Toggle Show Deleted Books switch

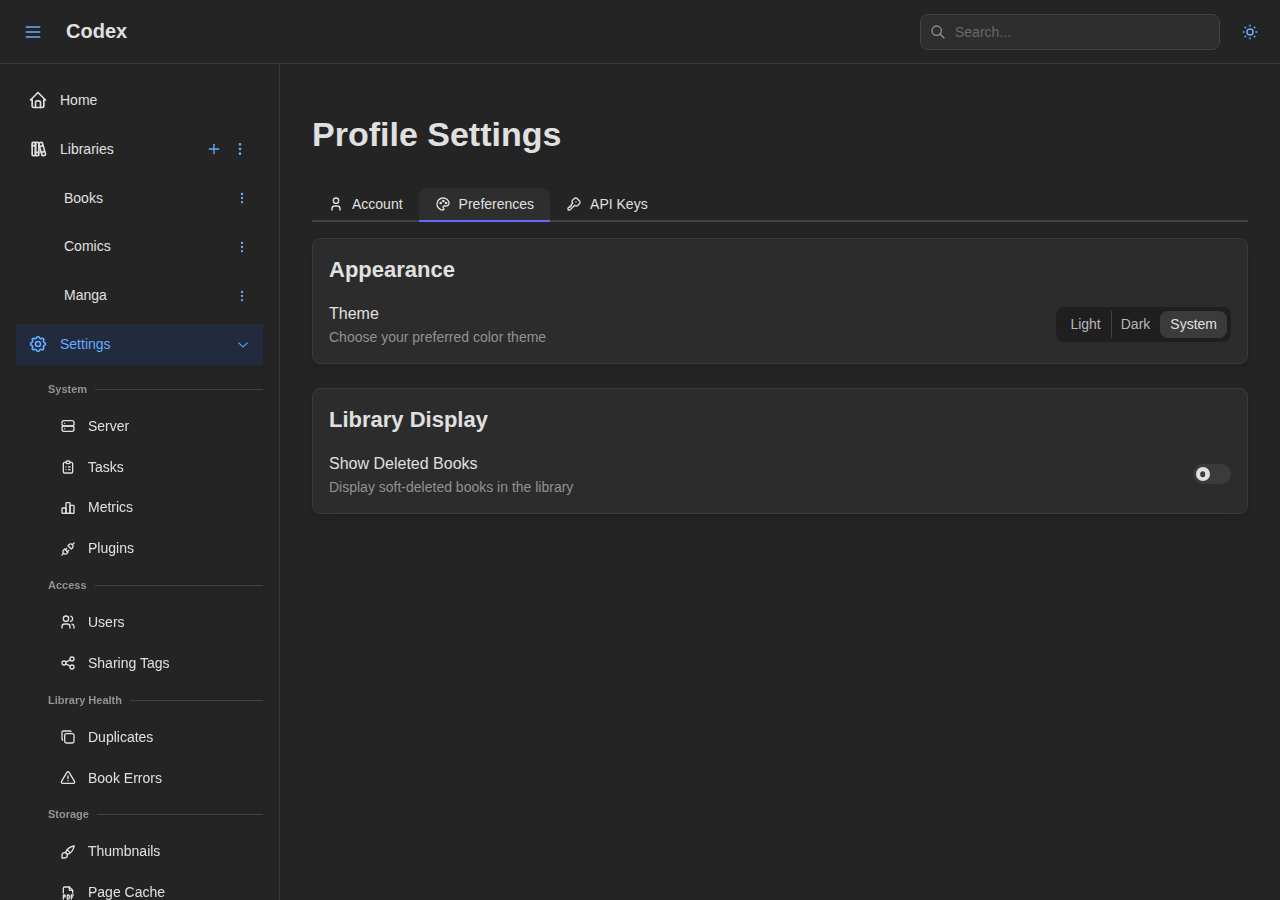click(x=1210, y=474)
